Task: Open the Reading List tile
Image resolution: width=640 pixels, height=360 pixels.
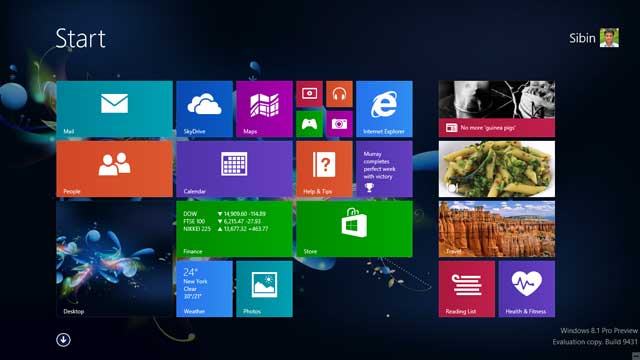Action: click(467, 289)
